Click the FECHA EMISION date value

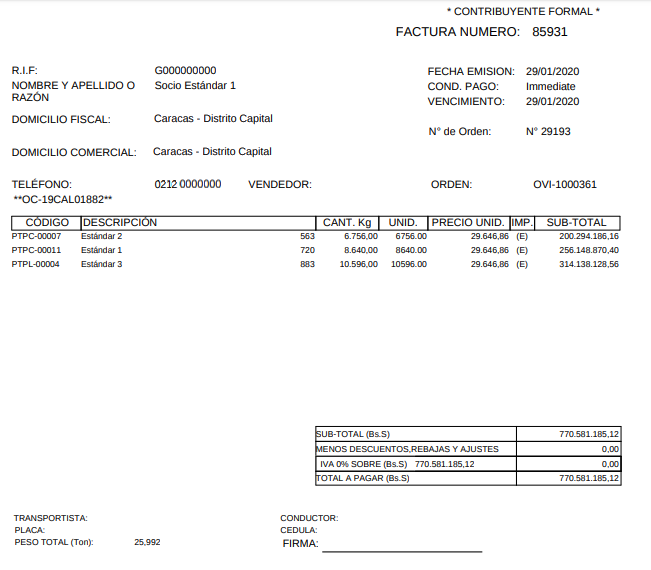pos(552,72)
